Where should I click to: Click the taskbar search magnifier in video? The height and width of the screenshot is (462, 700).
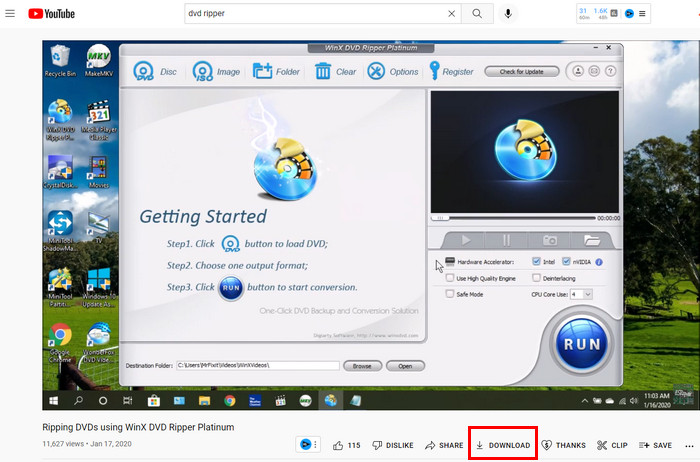(79, 400)
